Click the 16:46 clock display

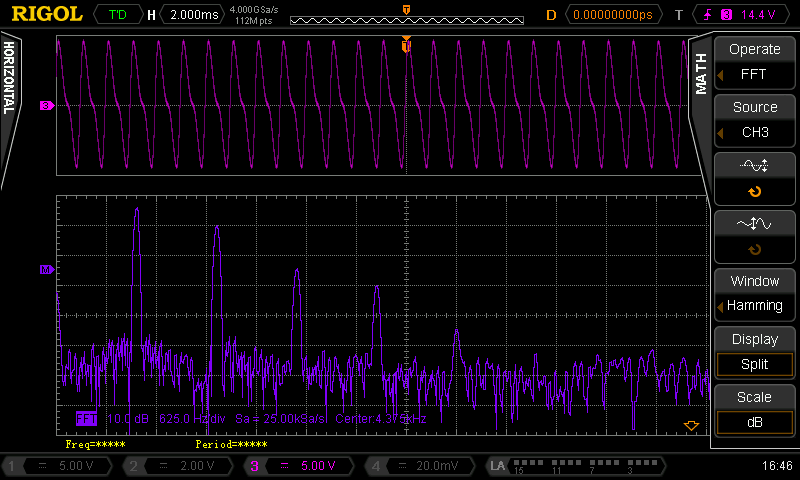click(x=777, y=466)
